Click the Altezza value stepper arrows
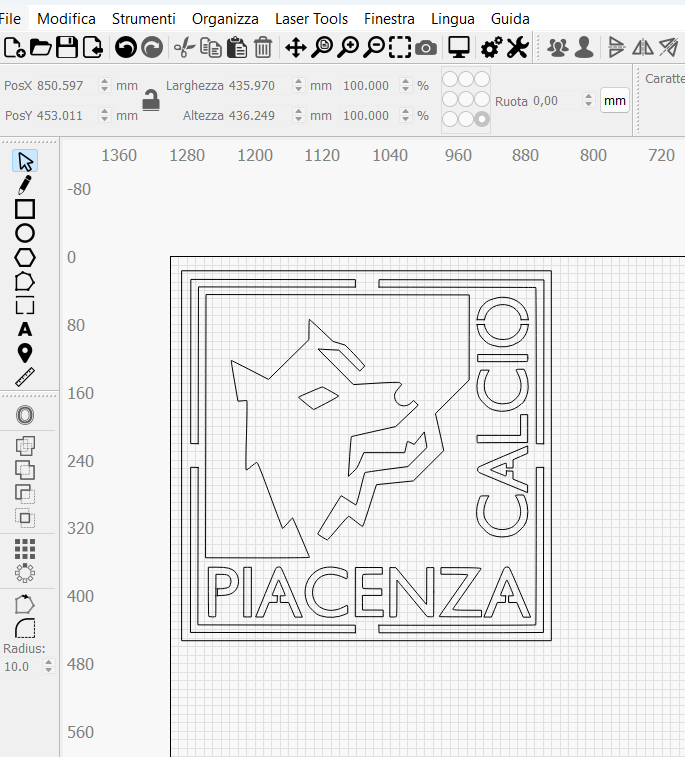This screenshot has width=685, height=757. tap(298, 115)
